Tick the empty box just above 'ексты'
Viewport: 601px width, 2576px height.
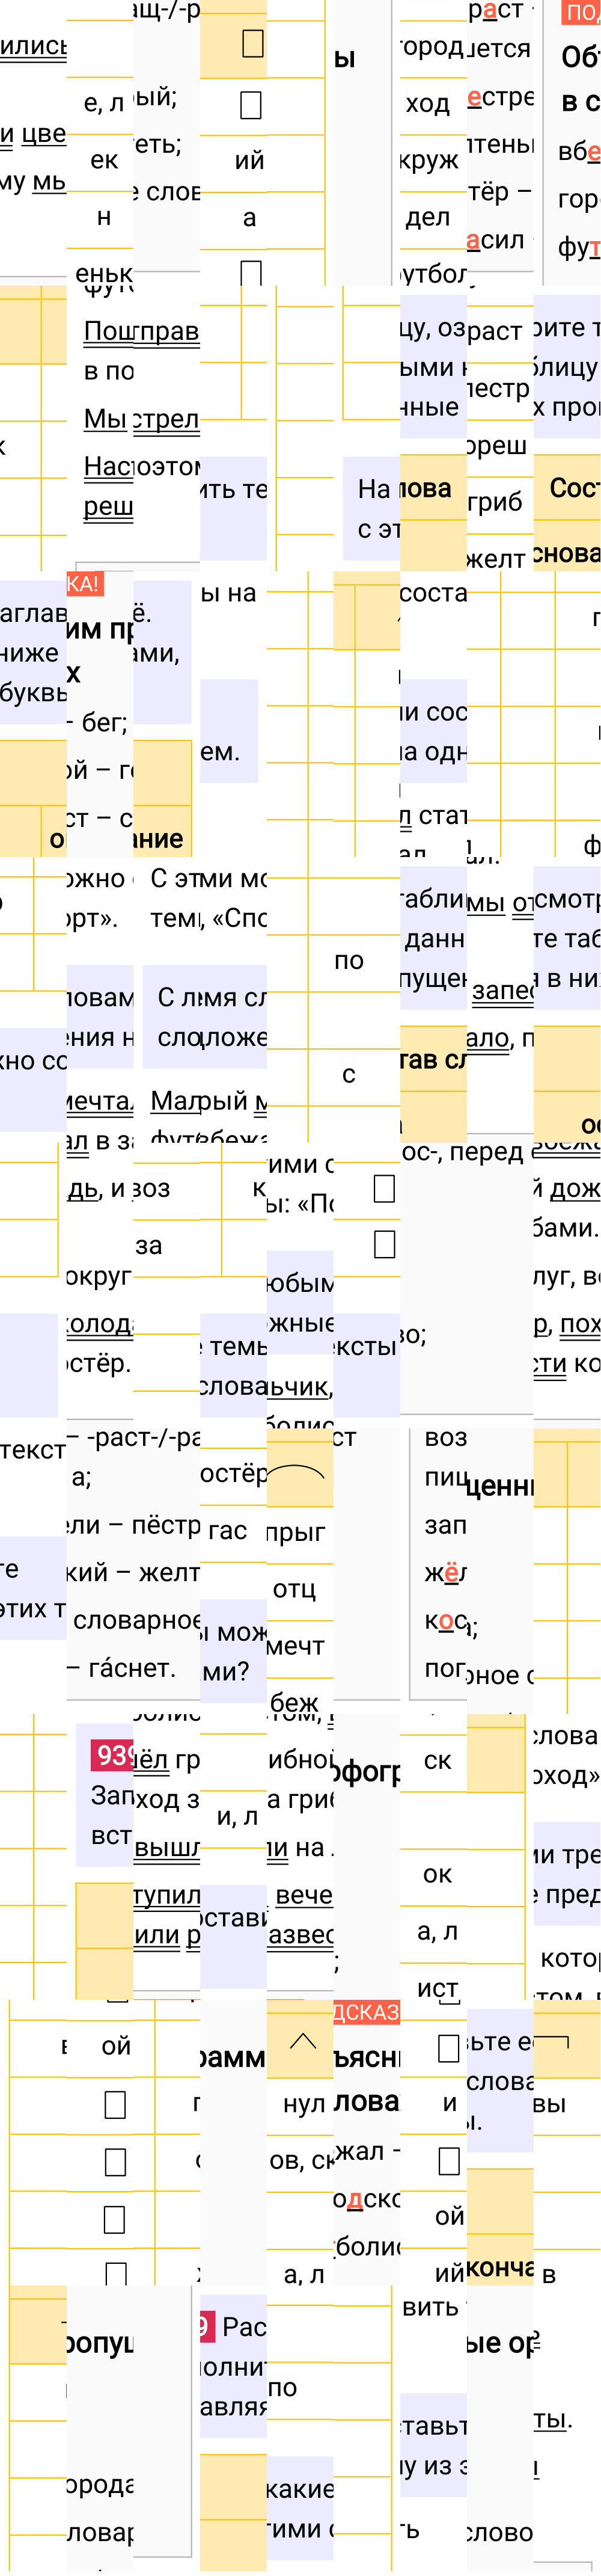384,1244
